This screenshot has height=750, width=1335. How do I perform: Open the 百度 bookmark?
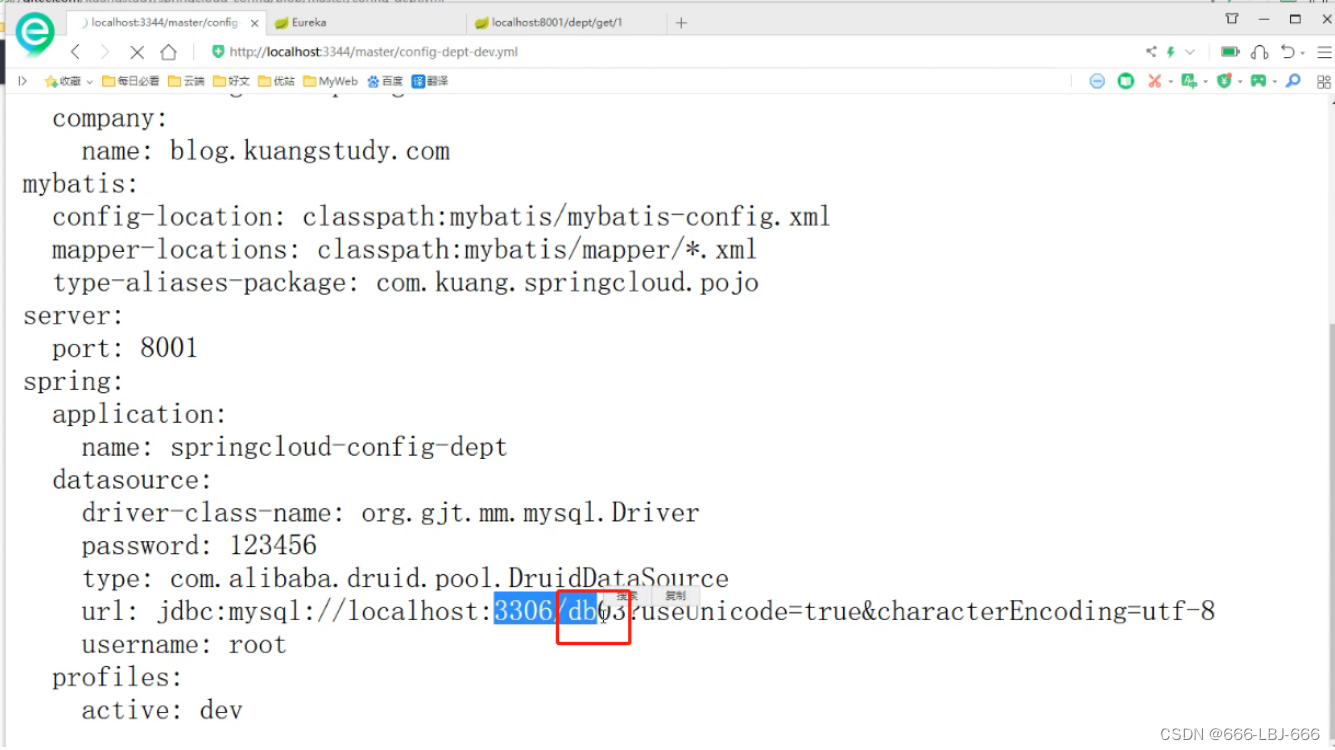coord(385,81)
